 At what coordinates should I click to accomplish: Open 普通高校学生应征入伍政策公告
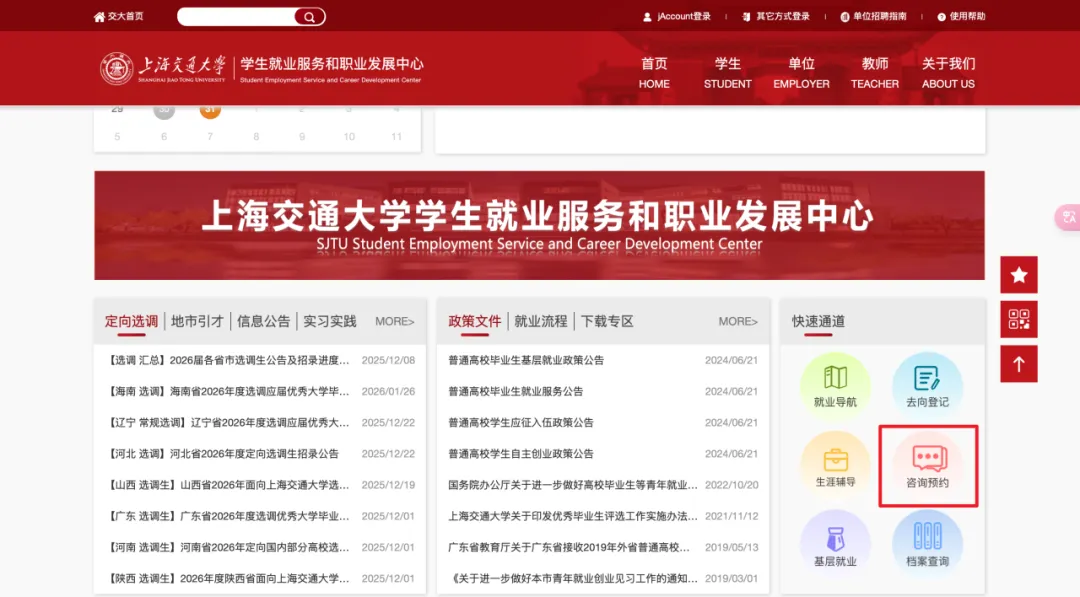click(521, 422)
